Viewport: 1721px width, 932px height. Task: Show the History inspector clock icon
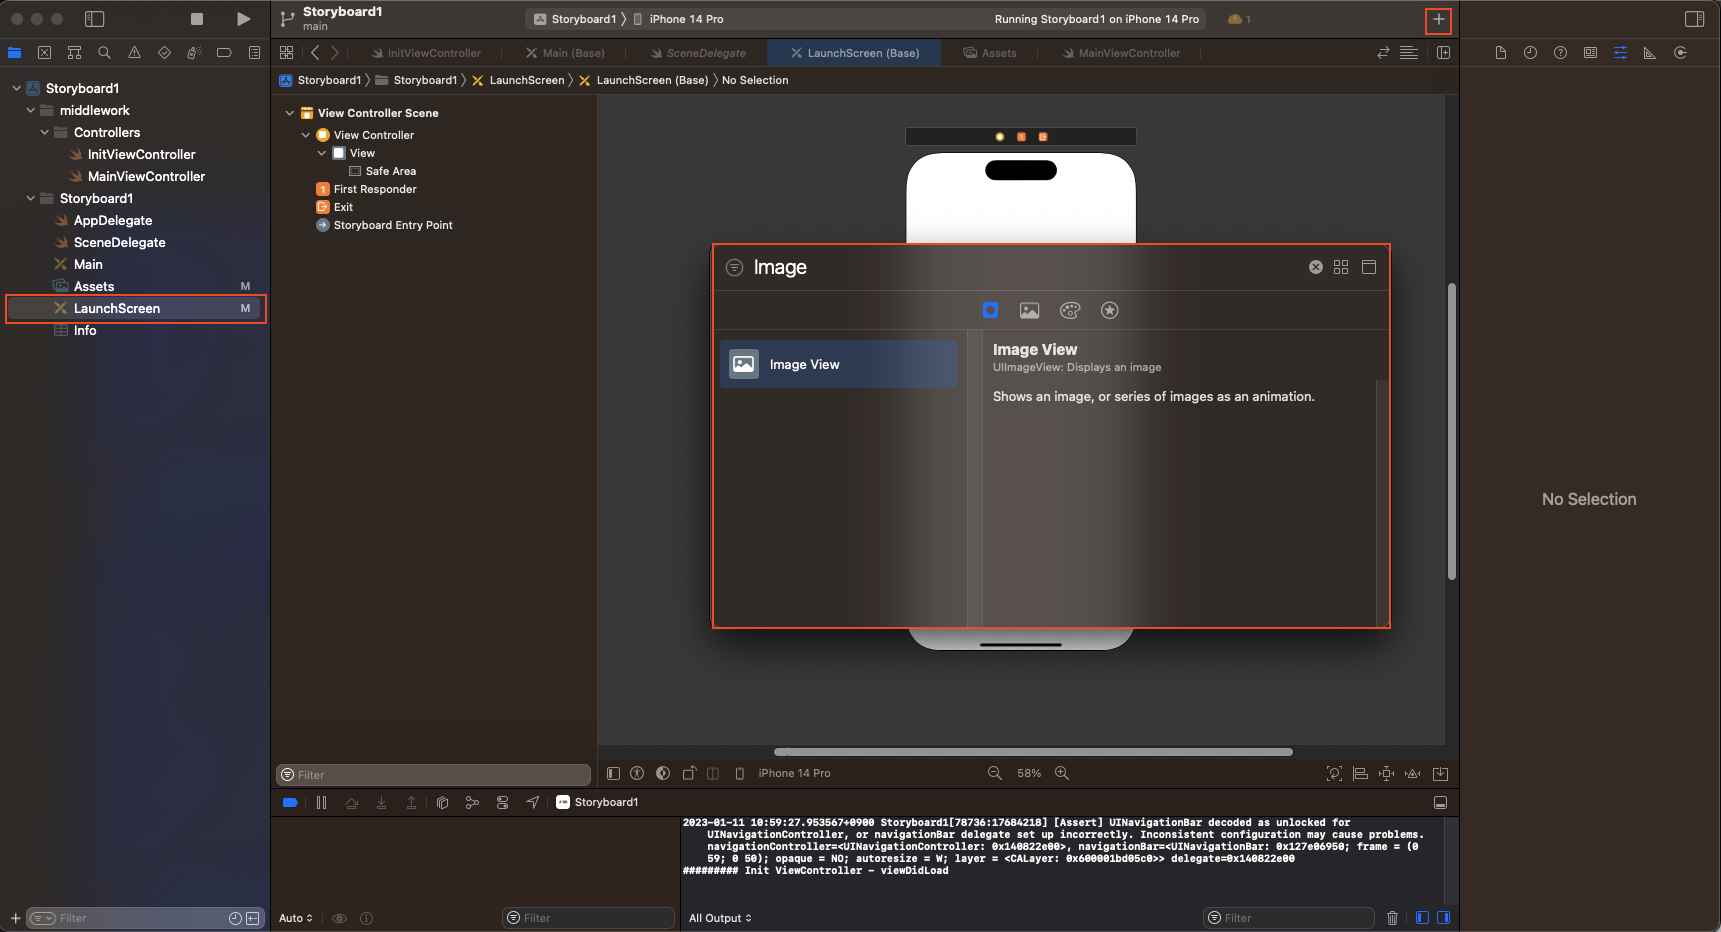(1530, 53)
